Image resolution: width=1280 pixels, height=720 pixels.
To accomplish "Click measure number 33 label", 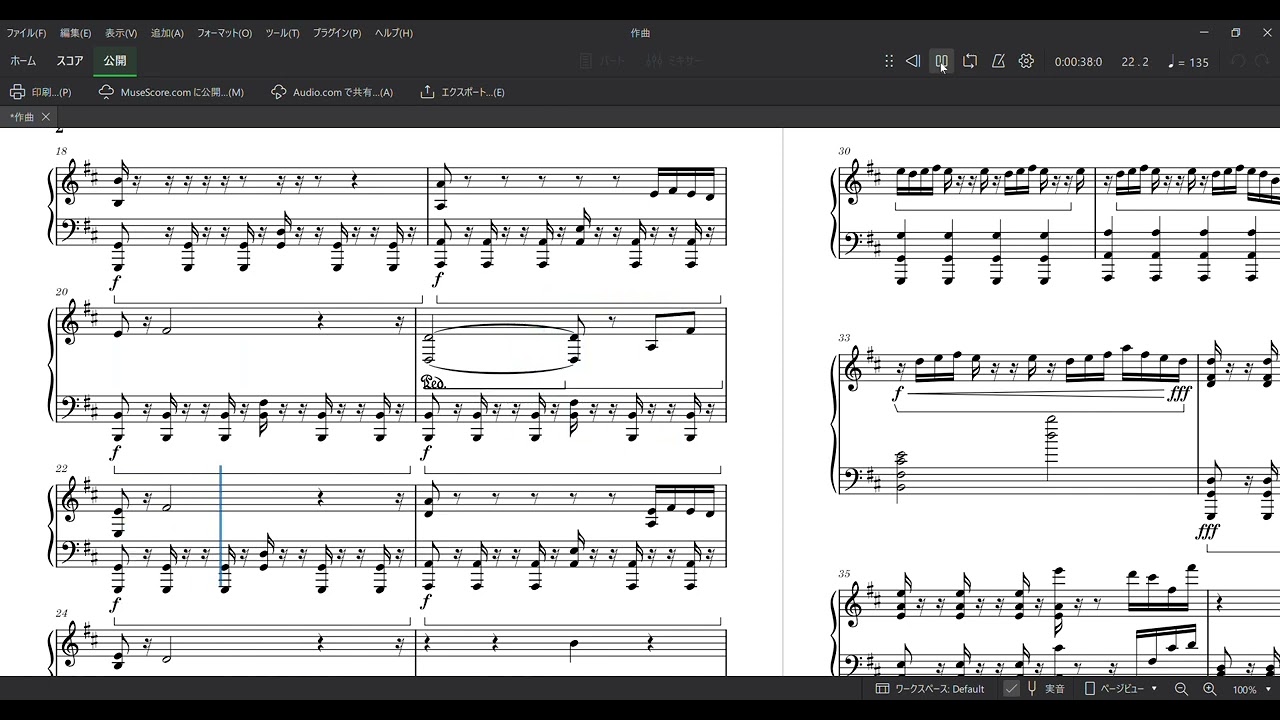I will tap(844, 338).
